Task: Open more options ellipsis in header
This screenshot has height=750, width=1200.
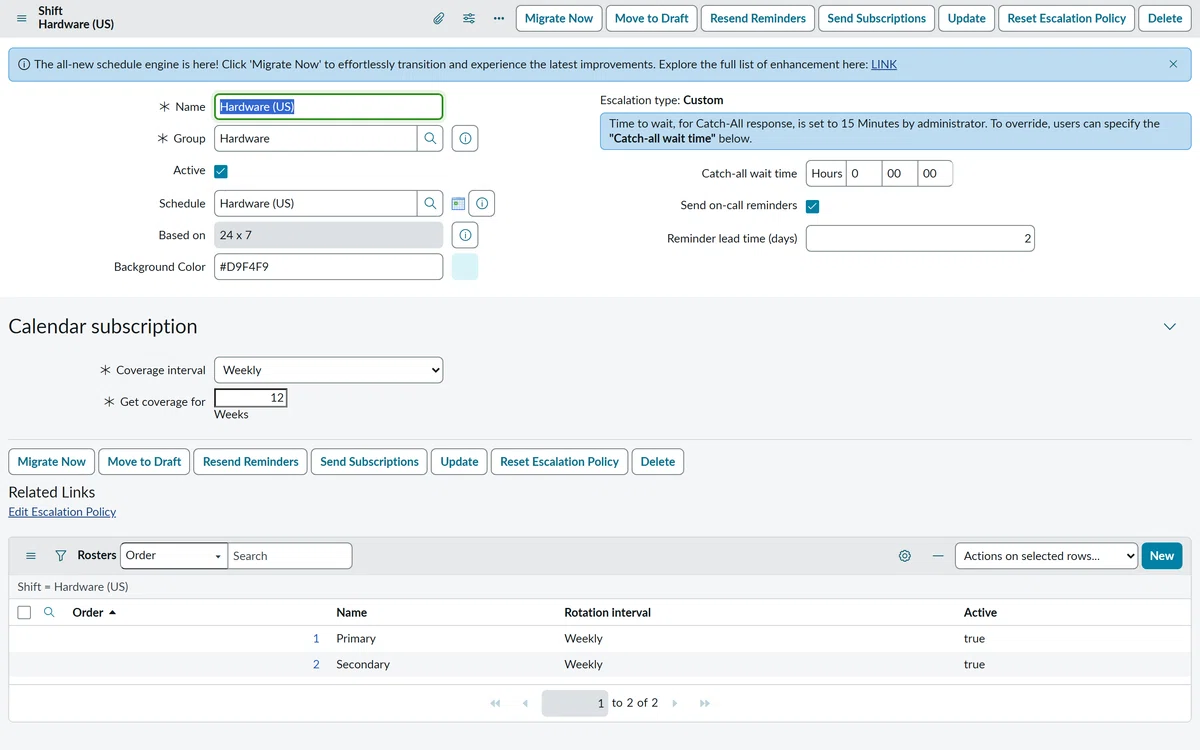Action: 499,18
